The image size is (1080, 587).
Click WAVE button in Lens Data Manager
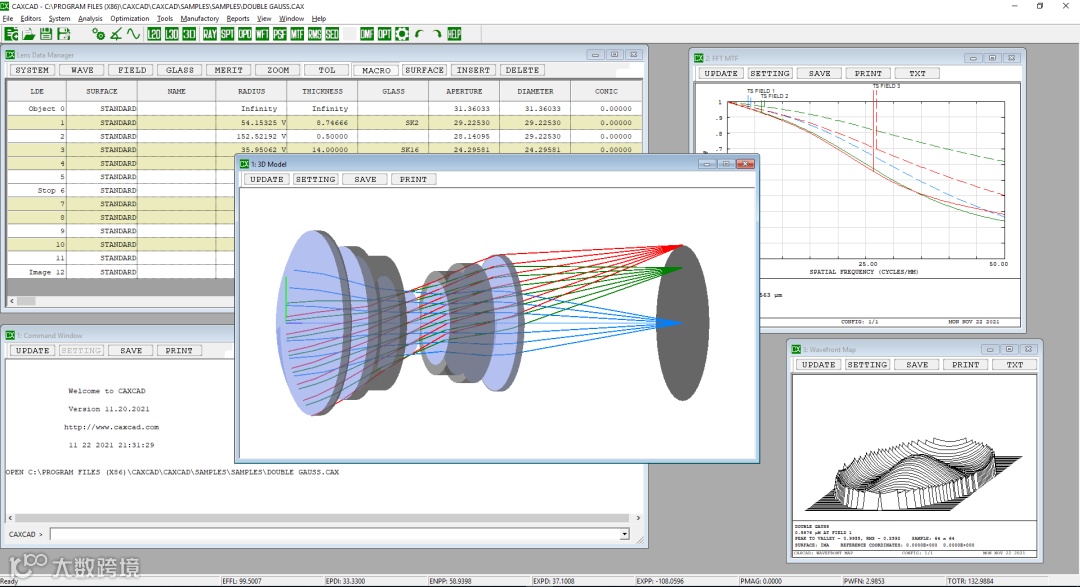click(82, 70)
